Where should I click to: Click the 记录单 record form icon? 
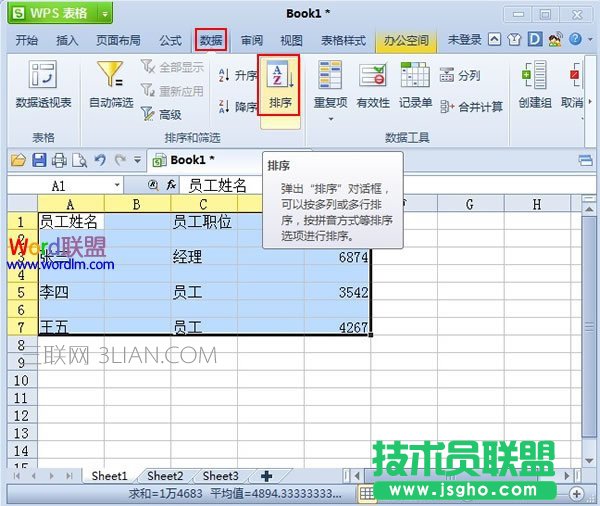(415, 84)
